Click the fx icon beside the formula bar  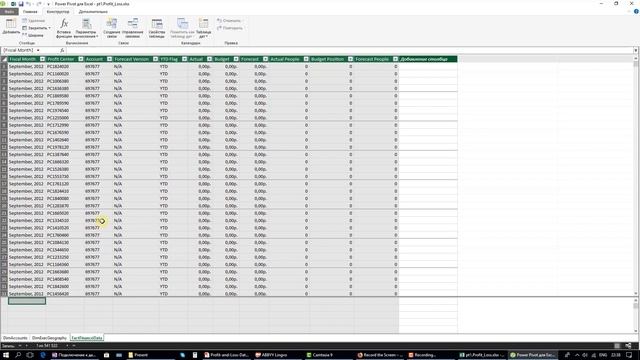click(x=62, y=50)
